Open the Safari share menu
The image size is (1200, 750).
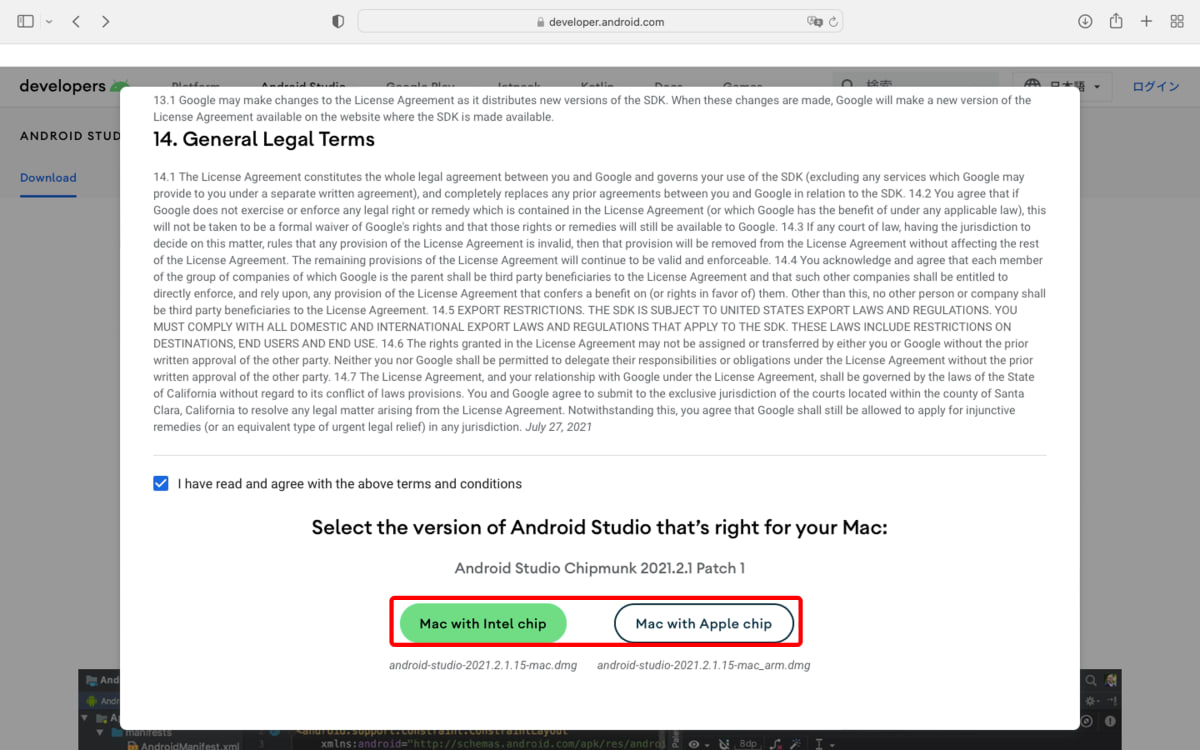point(1116,21)
